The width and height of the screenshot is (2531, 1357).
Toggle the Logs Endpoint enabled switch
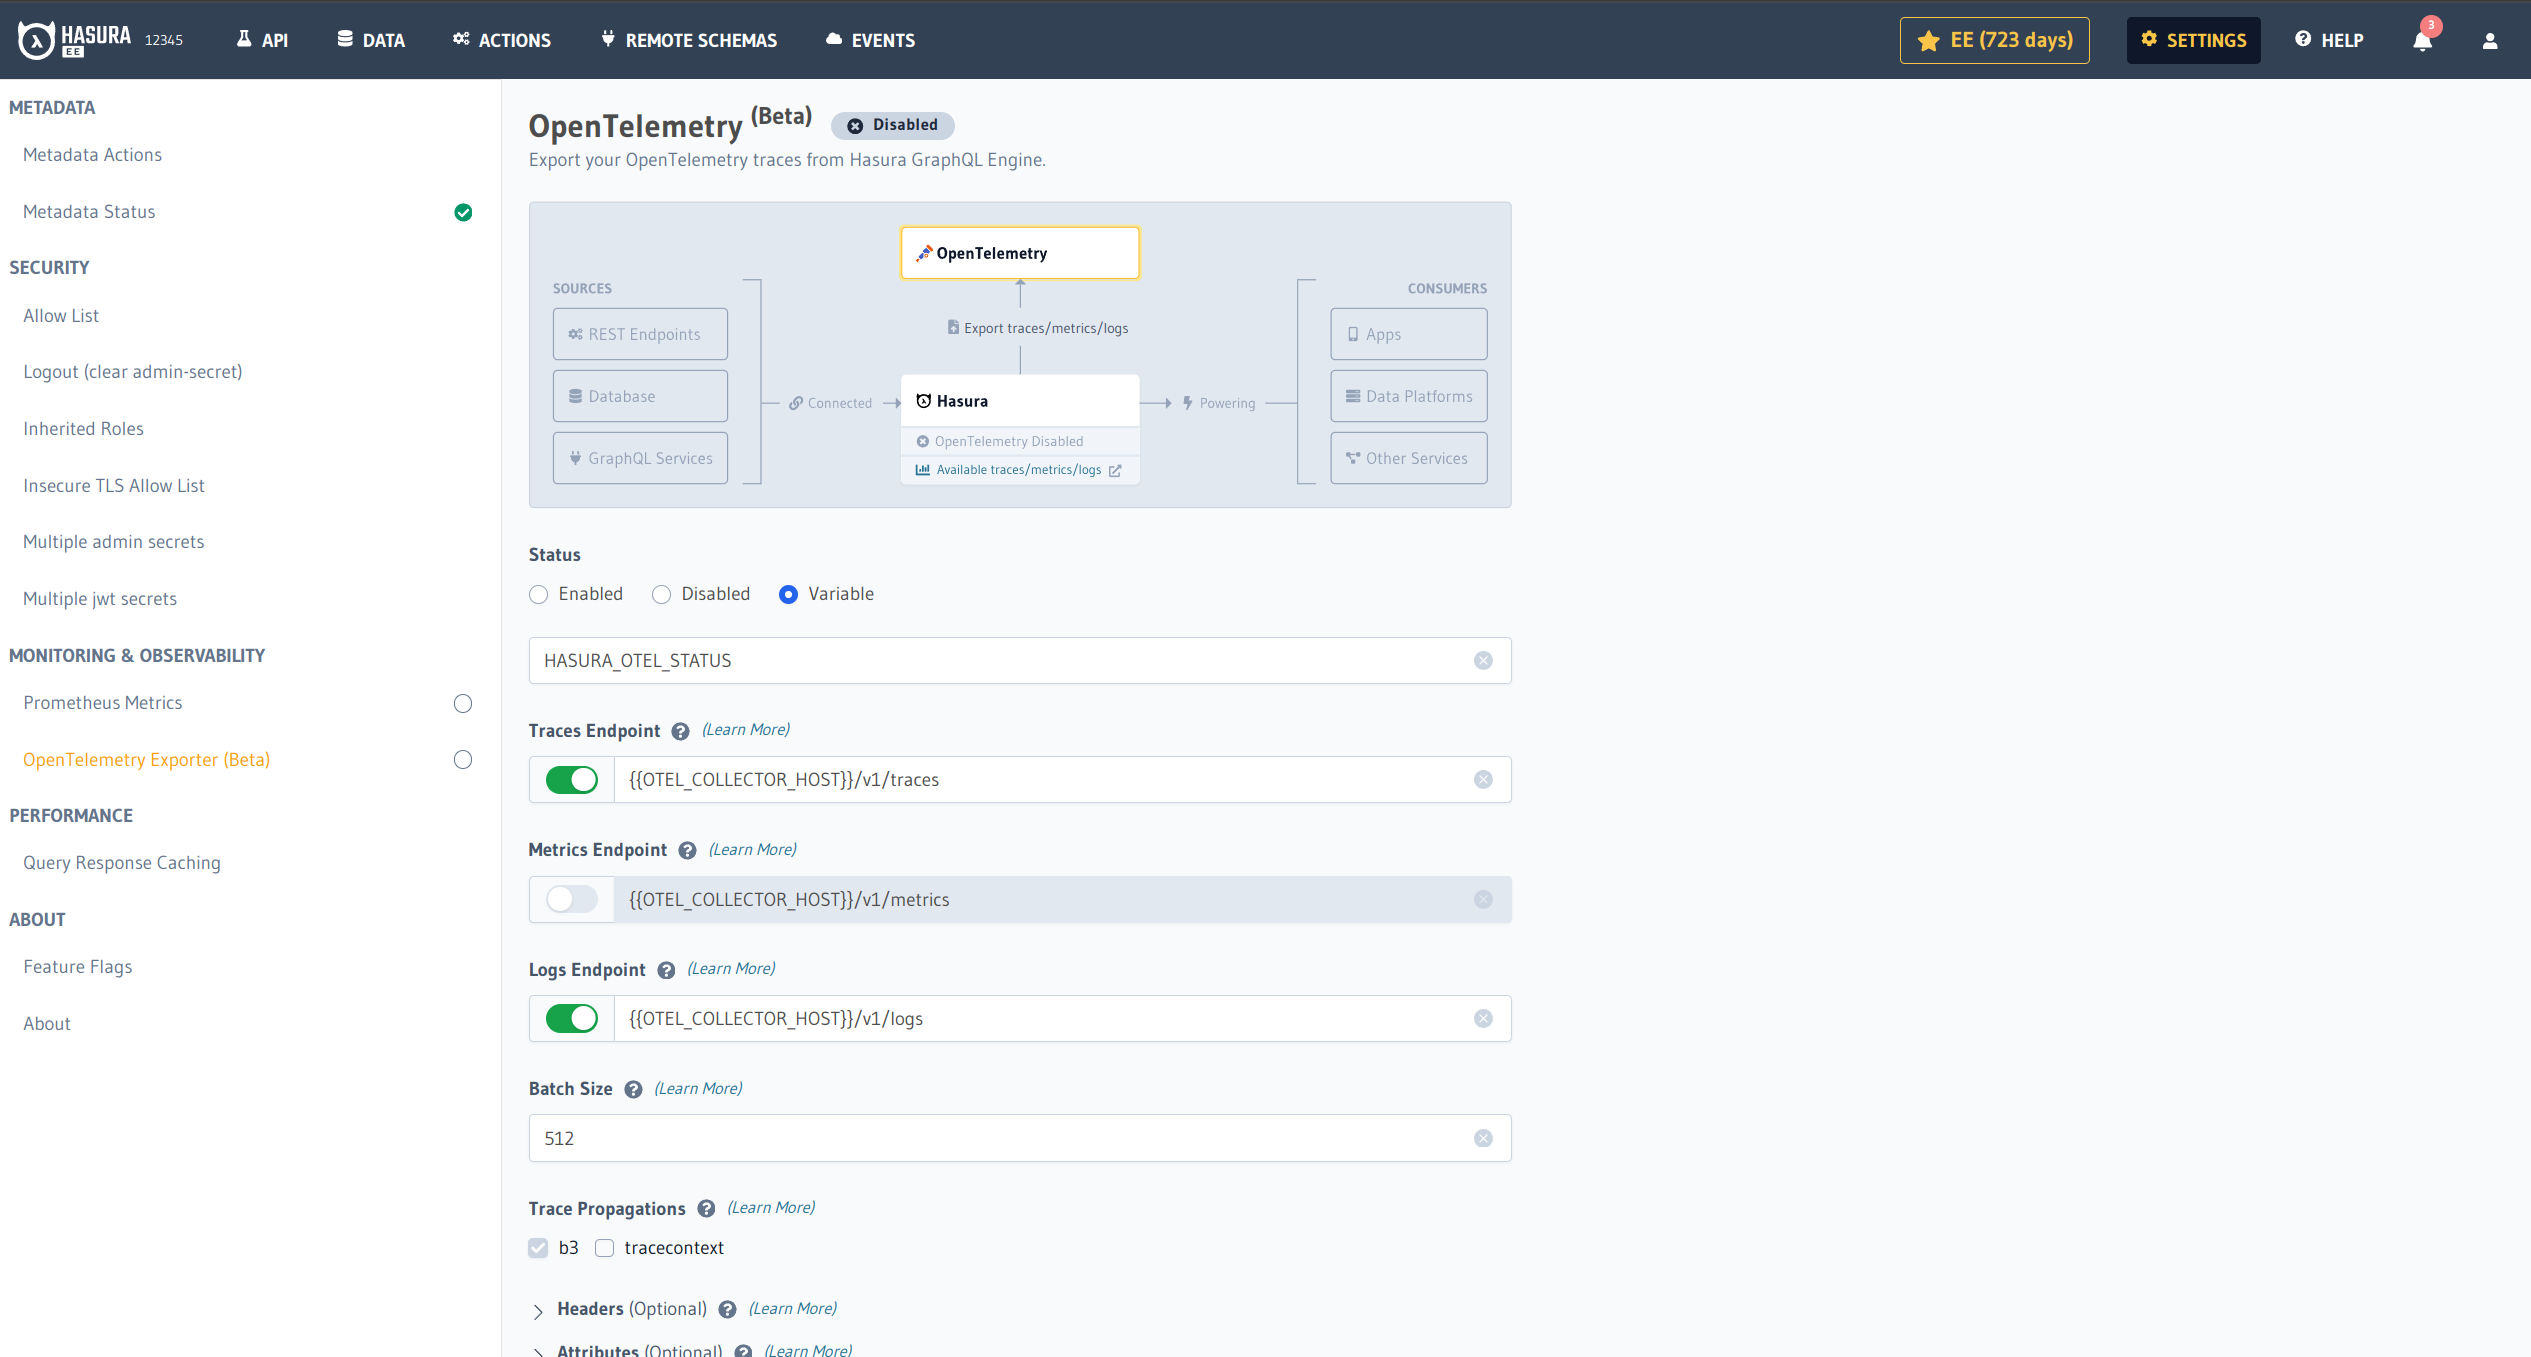[572, 1017]
